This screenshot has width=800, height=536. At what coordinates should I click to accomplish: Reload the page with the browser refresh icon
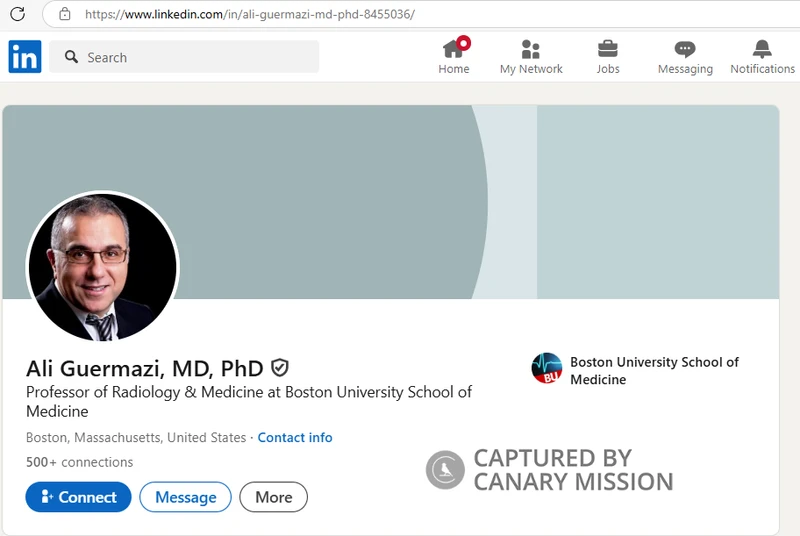click(17, 14)
